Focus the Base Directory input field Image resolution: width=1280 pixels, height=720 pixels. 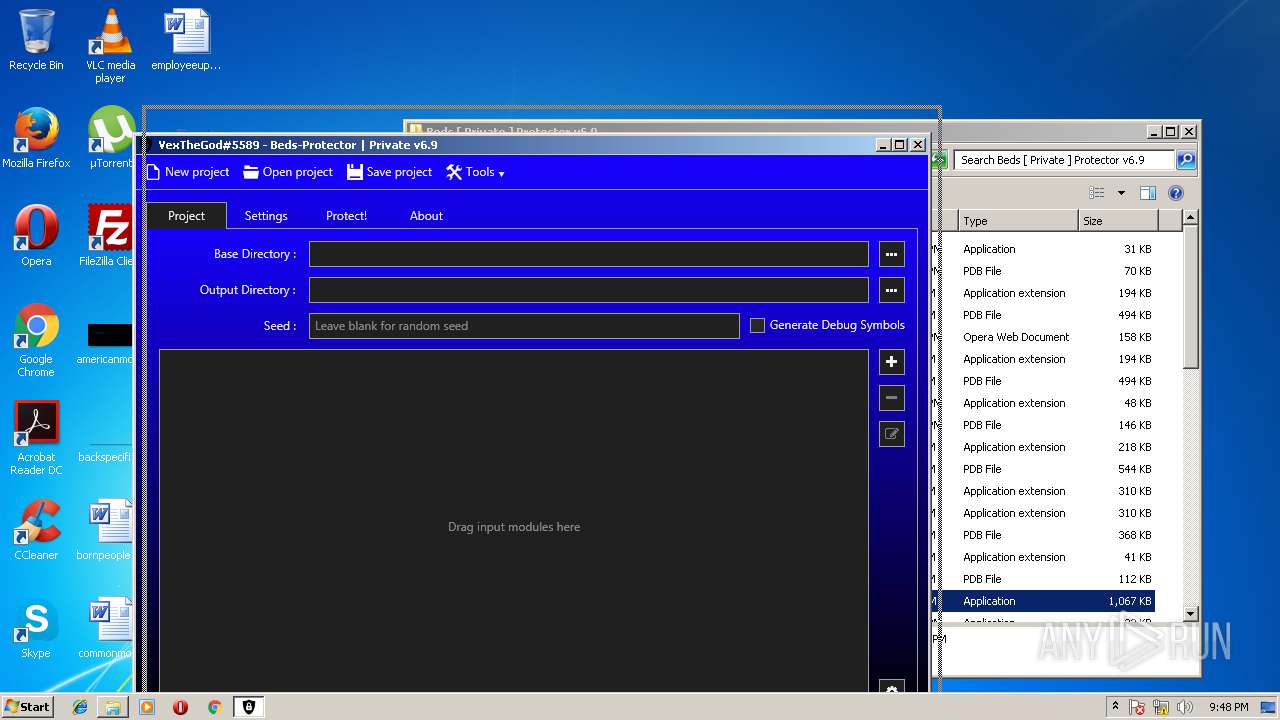pyautogui.click(x=588, y=254)
